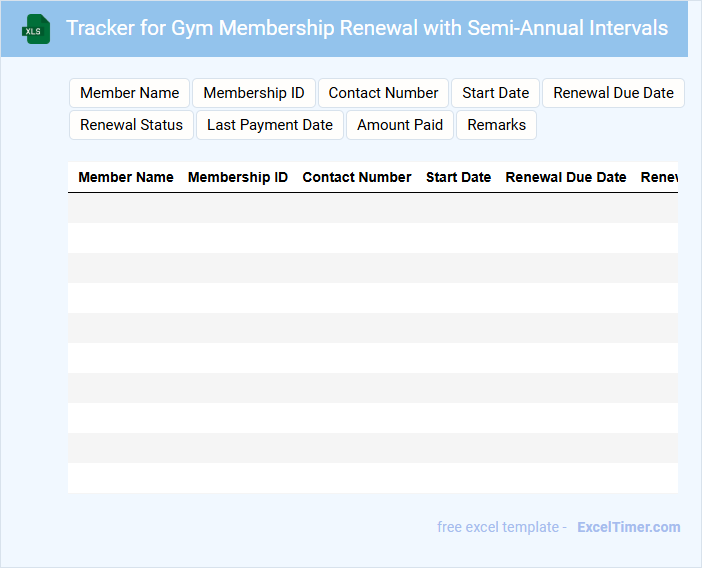Select the Contact Number column header

357,177
